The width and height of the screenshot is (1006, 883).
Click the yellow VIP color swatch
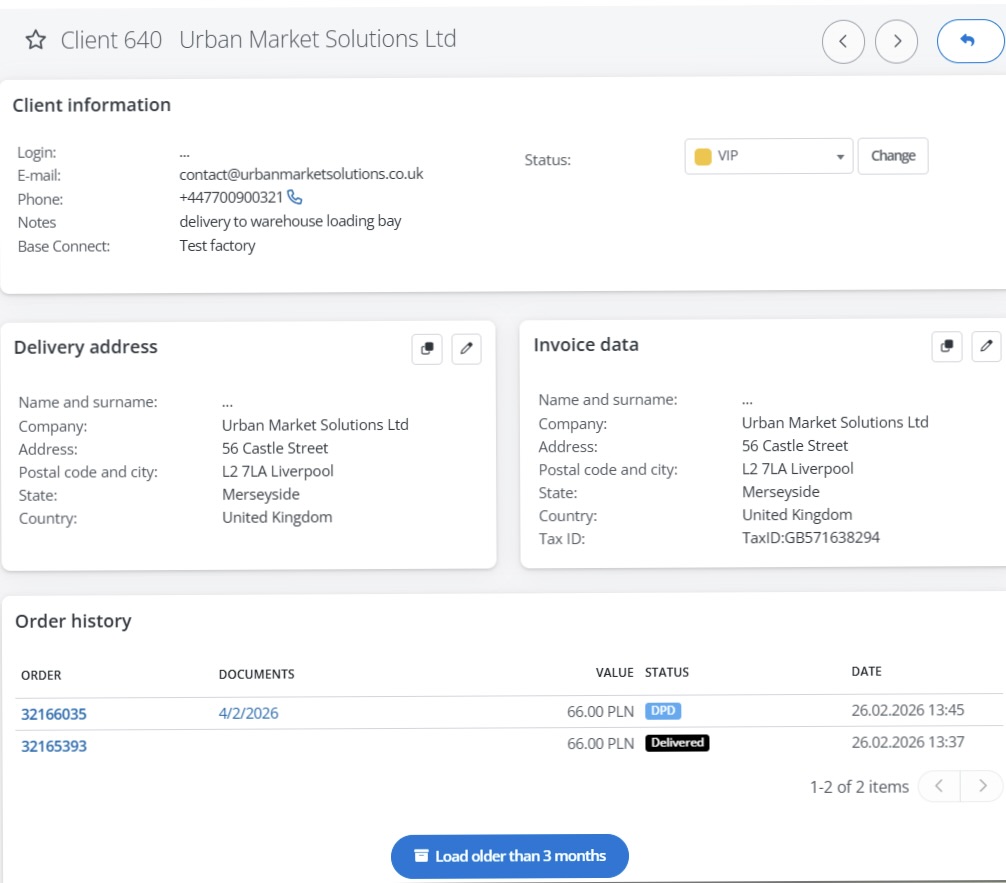tap(703, 156)
